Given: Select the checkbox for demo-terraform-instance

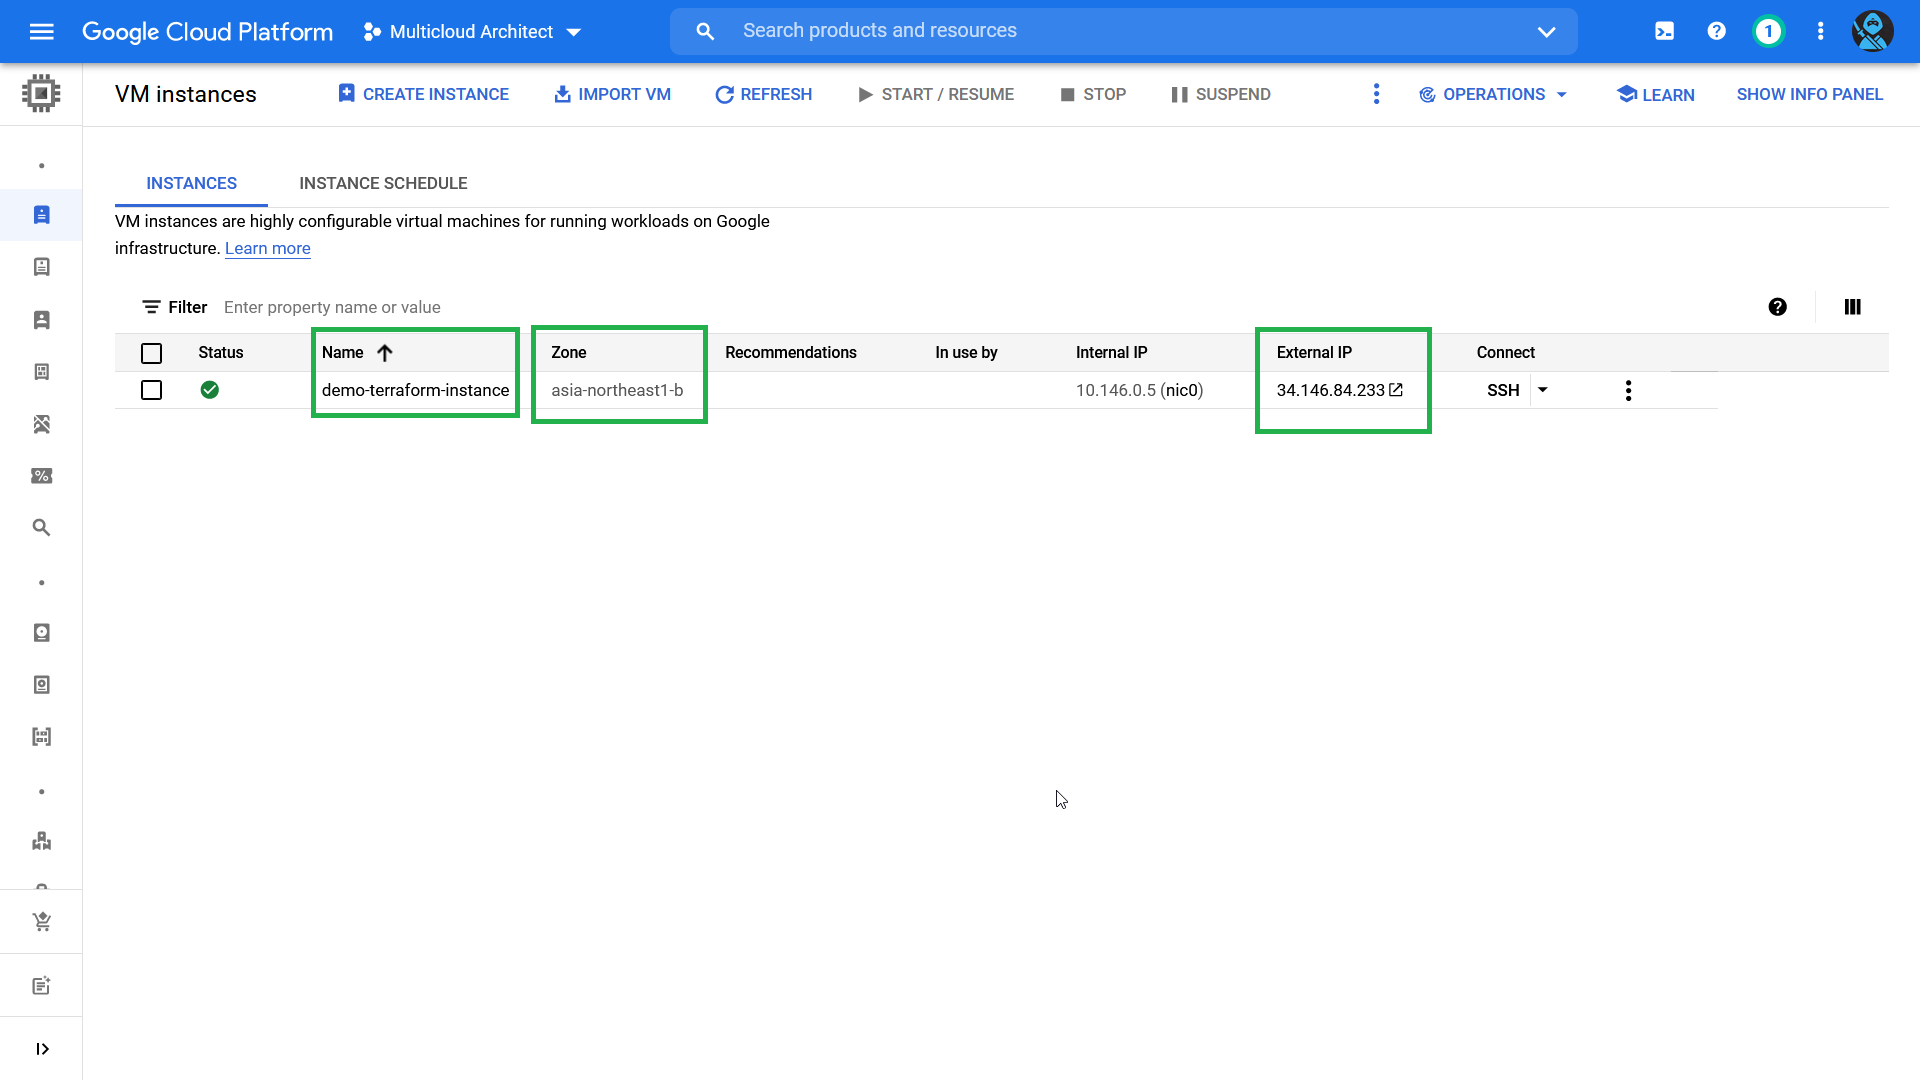Looking at the screenshot, I should 151,390.
